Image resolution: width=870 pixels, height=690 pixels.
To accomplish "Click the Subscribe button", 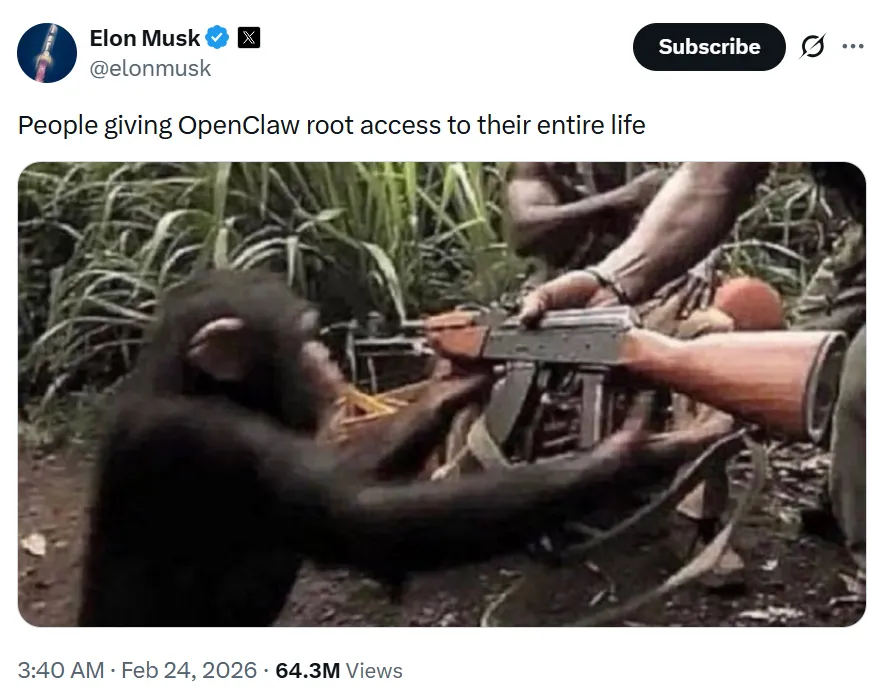I will coord(709,47).
